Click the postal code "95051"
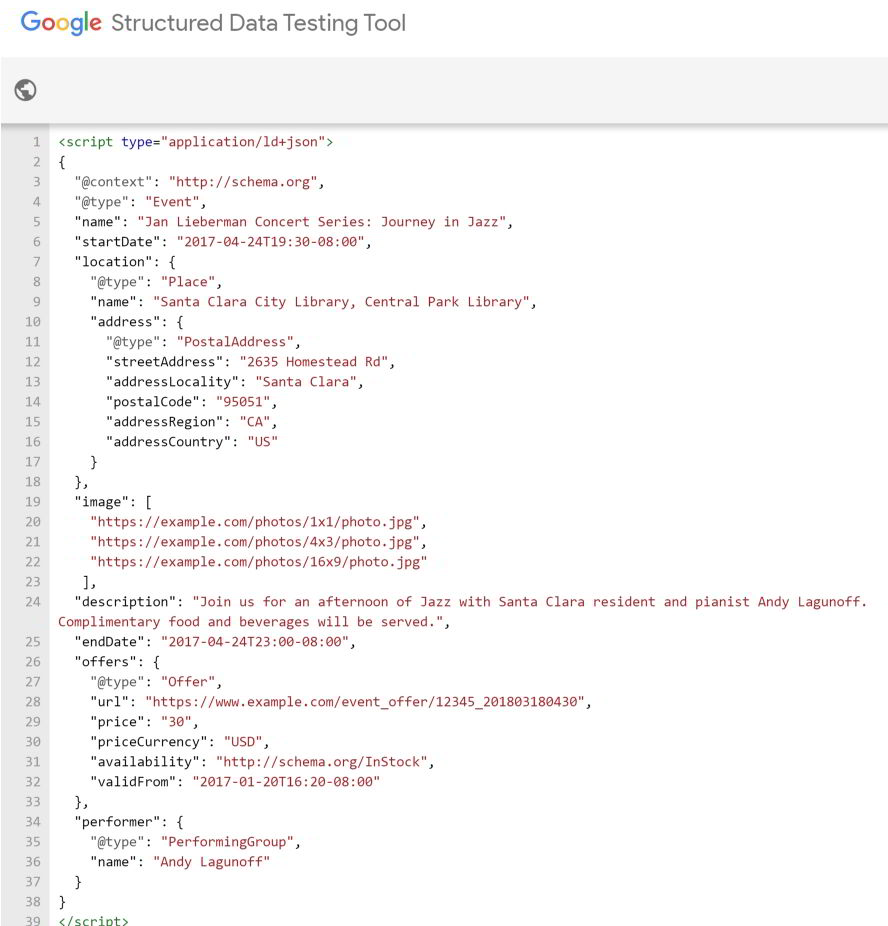Screen dimensions: 888x926 (x=243, y=402)
